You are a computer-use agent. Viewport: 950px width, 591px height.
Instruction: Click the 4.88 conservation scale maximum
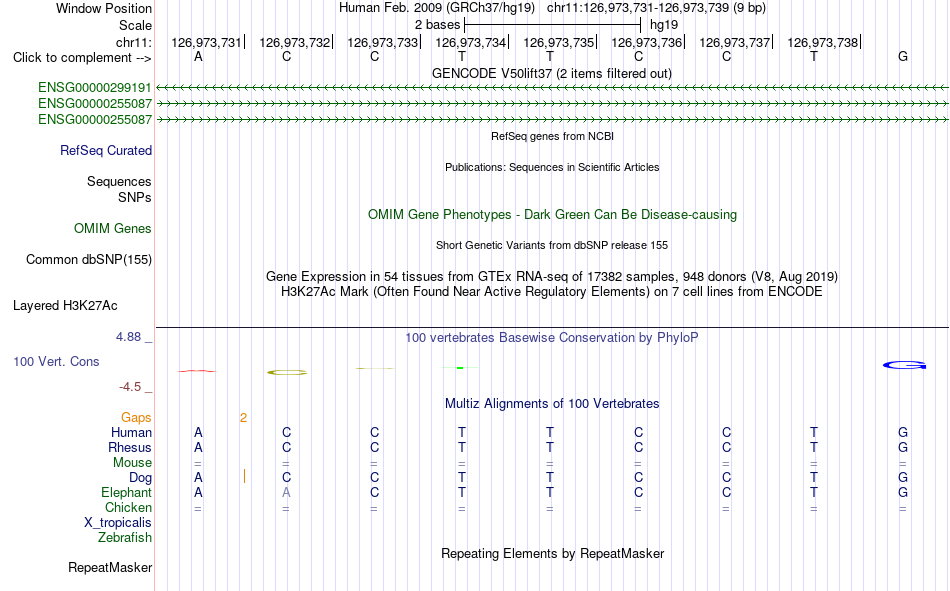(x=128, y=337)
